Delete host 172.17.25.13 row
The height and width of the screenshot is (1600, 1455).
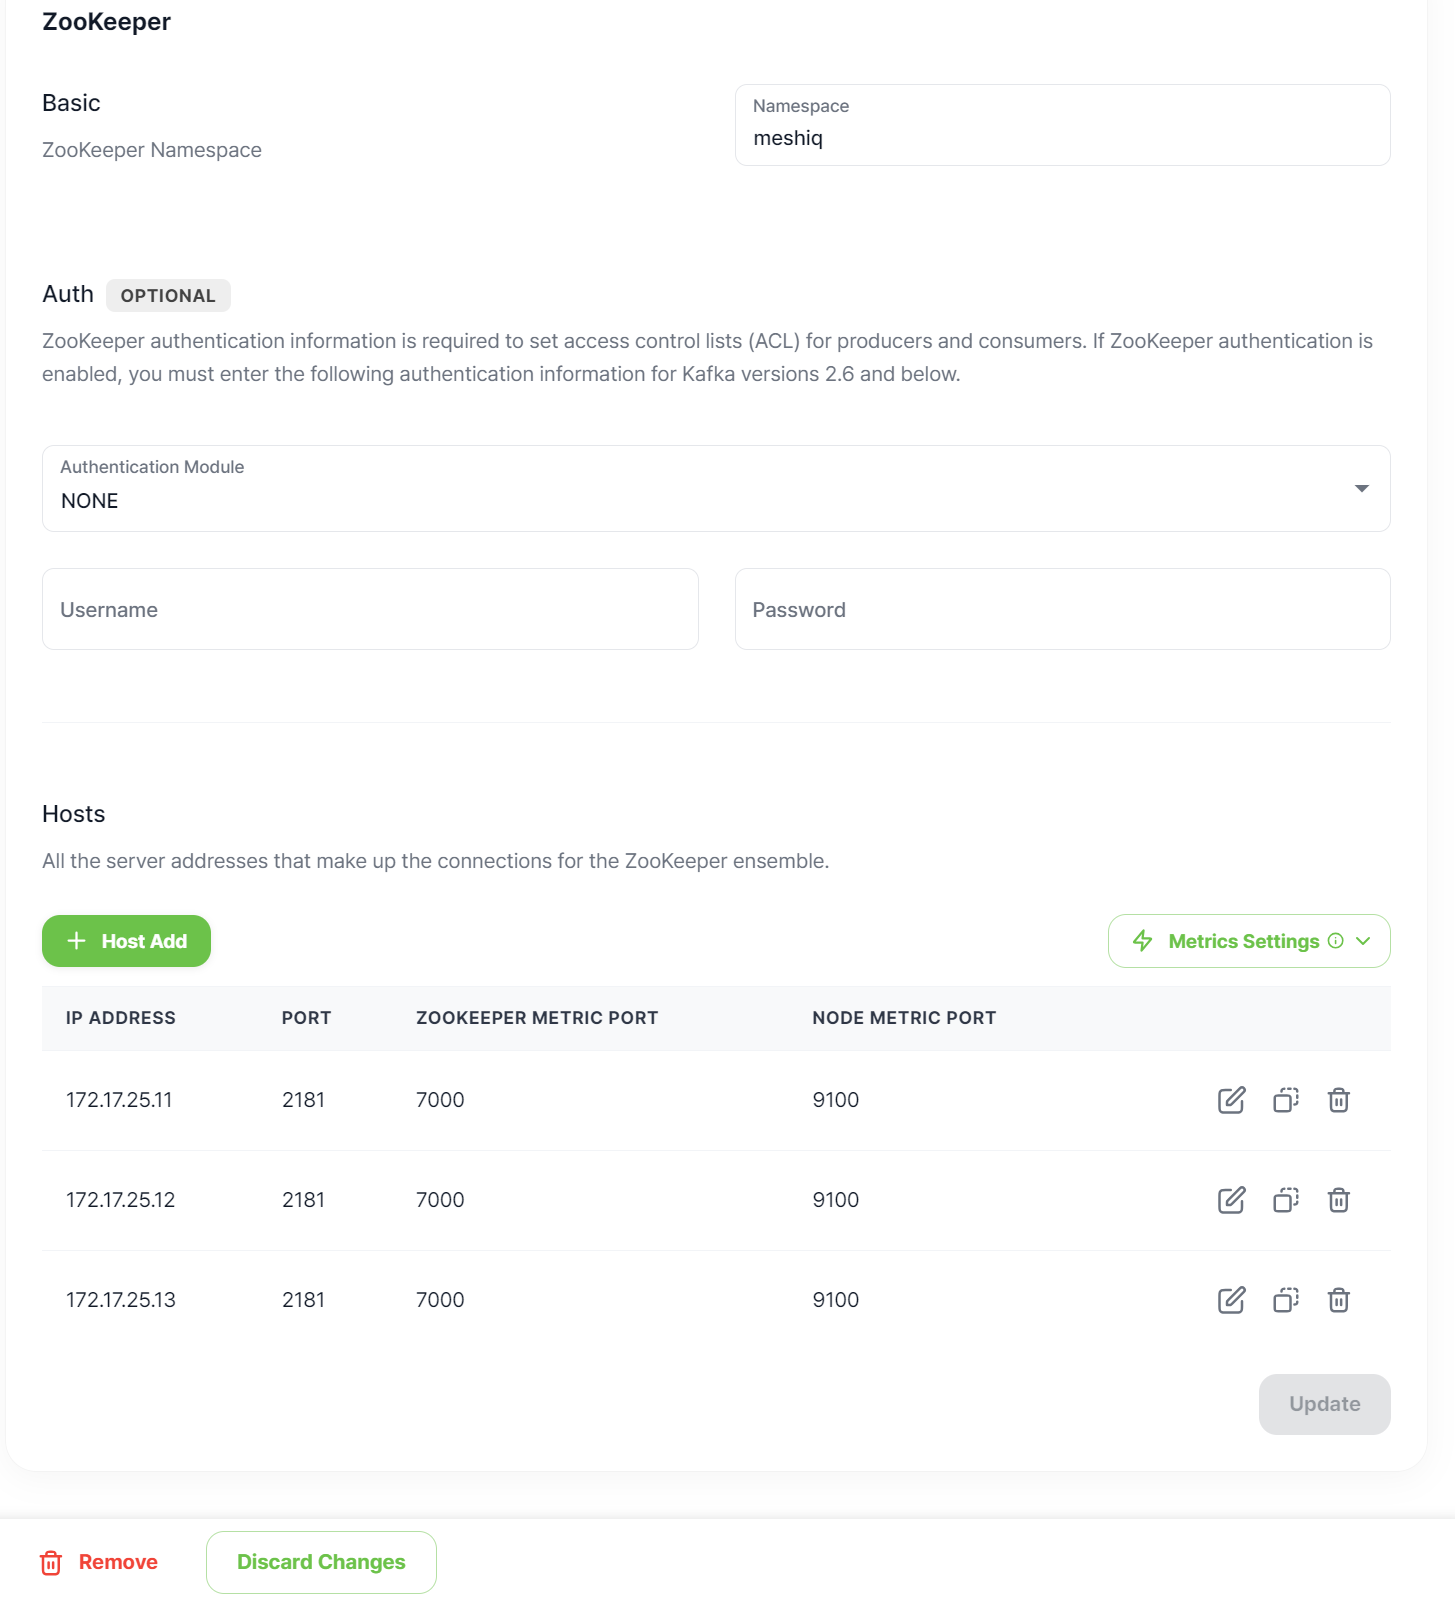click(1338, 1300)
